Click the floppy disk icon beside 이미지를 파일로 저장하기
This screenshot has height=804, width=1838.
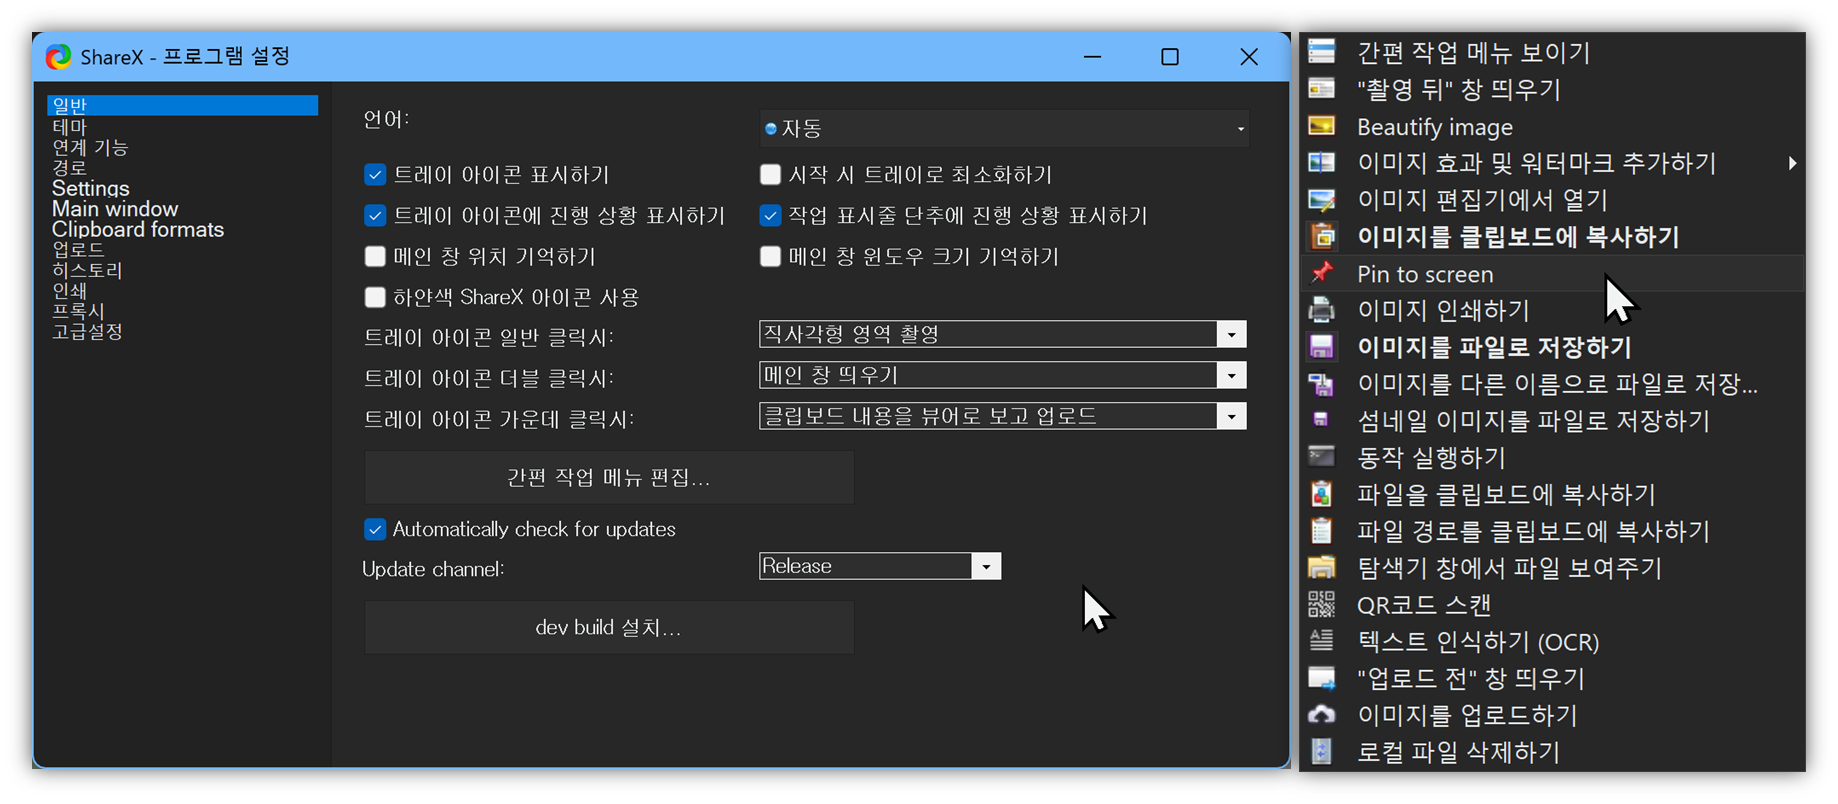pyautogui.click(x=1322, y=346)
